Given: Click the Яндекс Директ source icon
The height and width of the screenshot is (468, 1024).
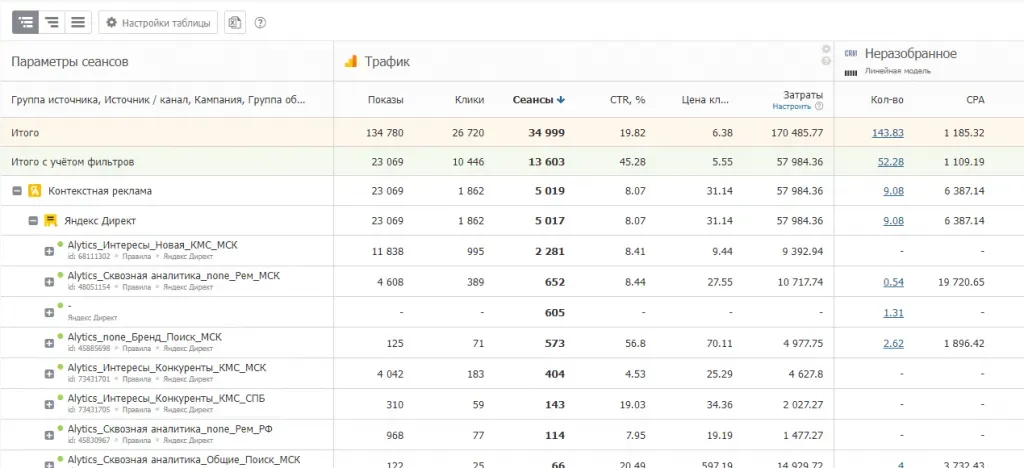Looking at the screenshot, I should [51, 221].
